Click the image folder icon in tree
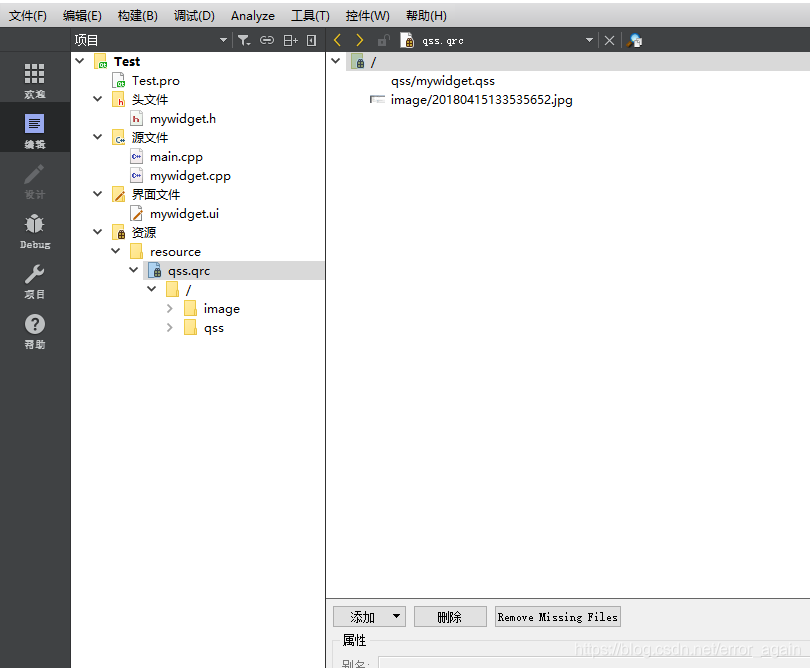810x668 pixels. pyautogui.click(x=190, y=308)
